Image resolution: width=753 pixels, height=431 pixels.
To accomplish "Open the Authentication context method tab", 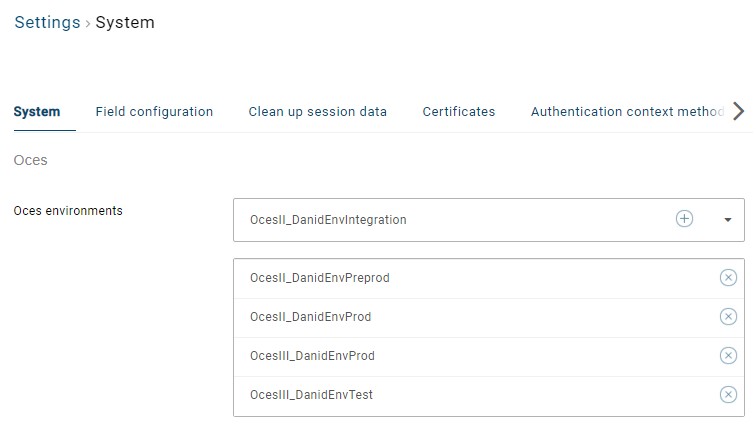I will tap(626, 112).
